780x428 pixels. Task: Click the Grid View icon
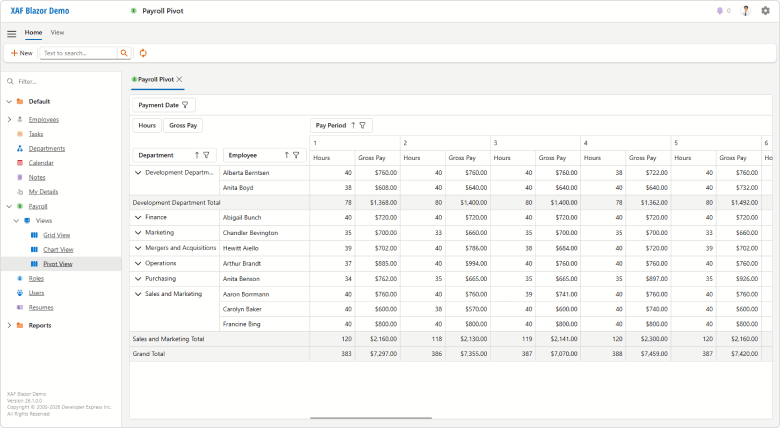click(x=34, y=235)
